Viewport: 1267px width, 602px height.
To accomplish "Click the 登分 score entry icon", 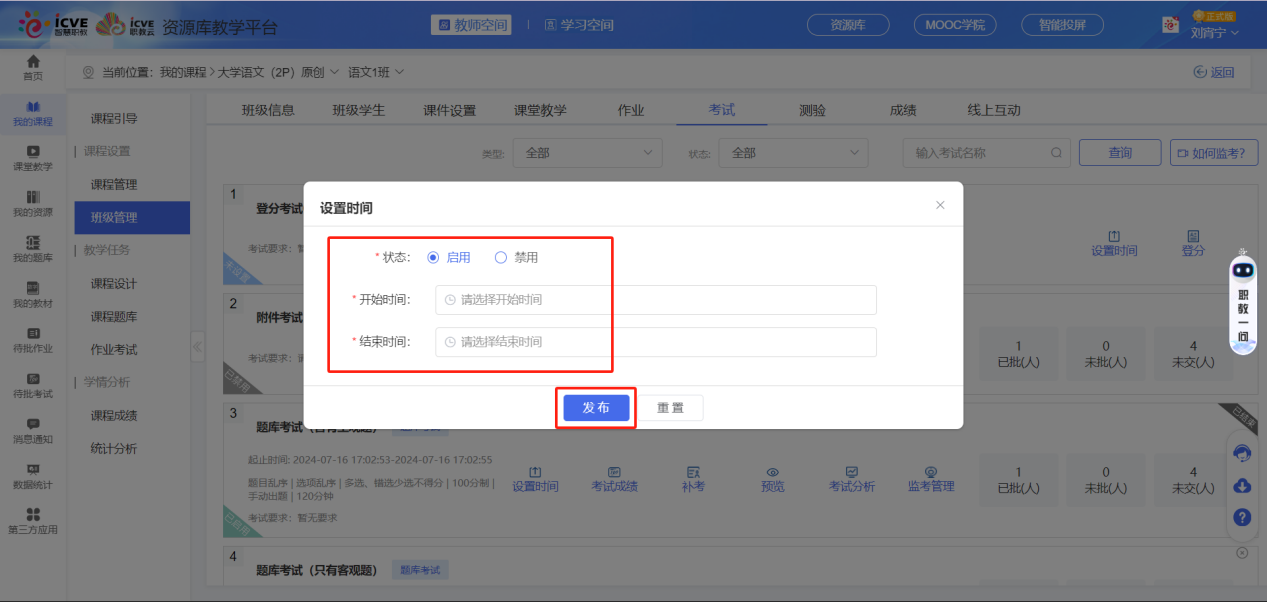I will point(1192,243).
